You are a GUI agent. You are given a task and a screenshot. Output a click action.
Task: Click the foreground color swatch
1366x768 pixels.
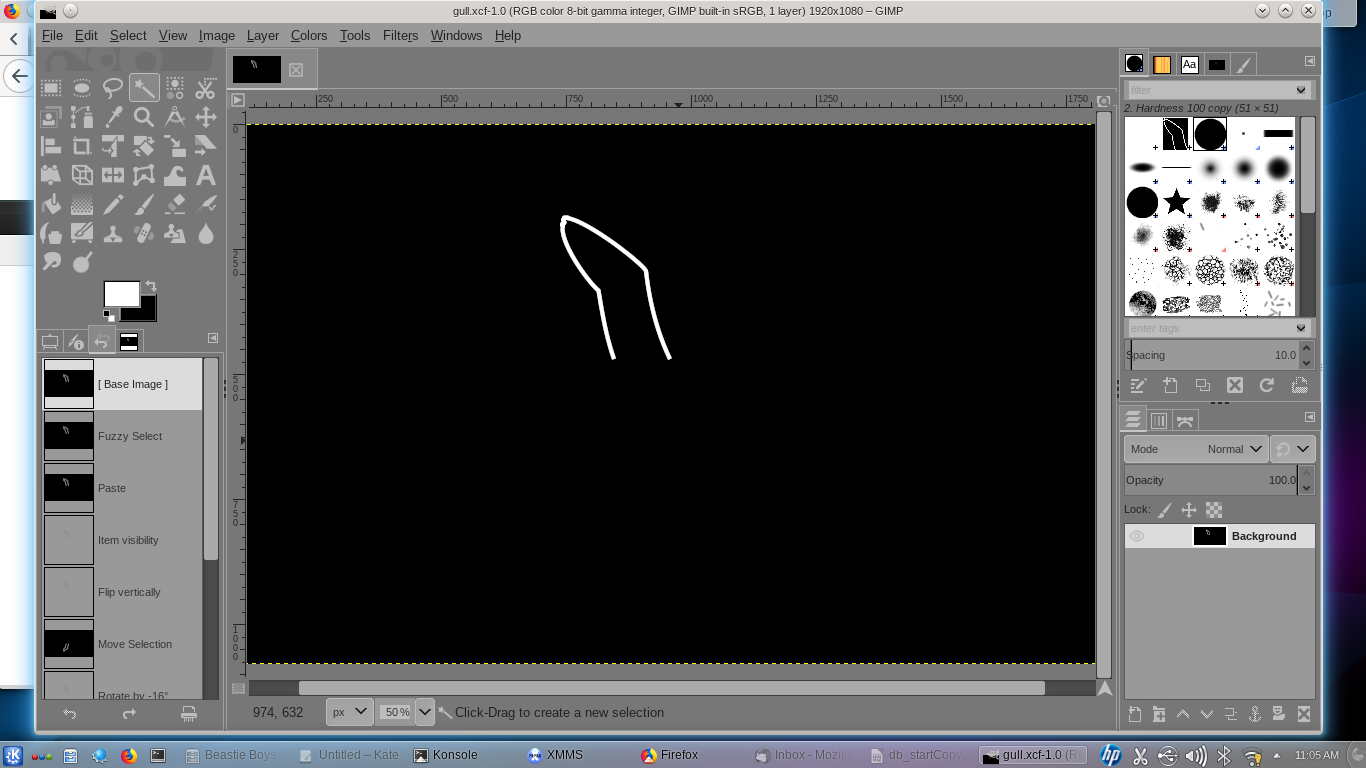point(122,293)
